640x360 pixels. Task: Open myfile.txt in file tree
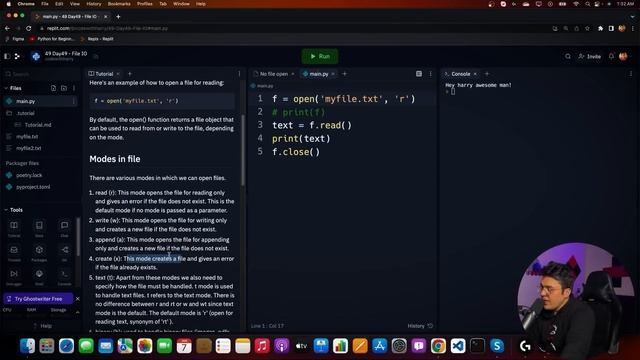pos(27,137)
